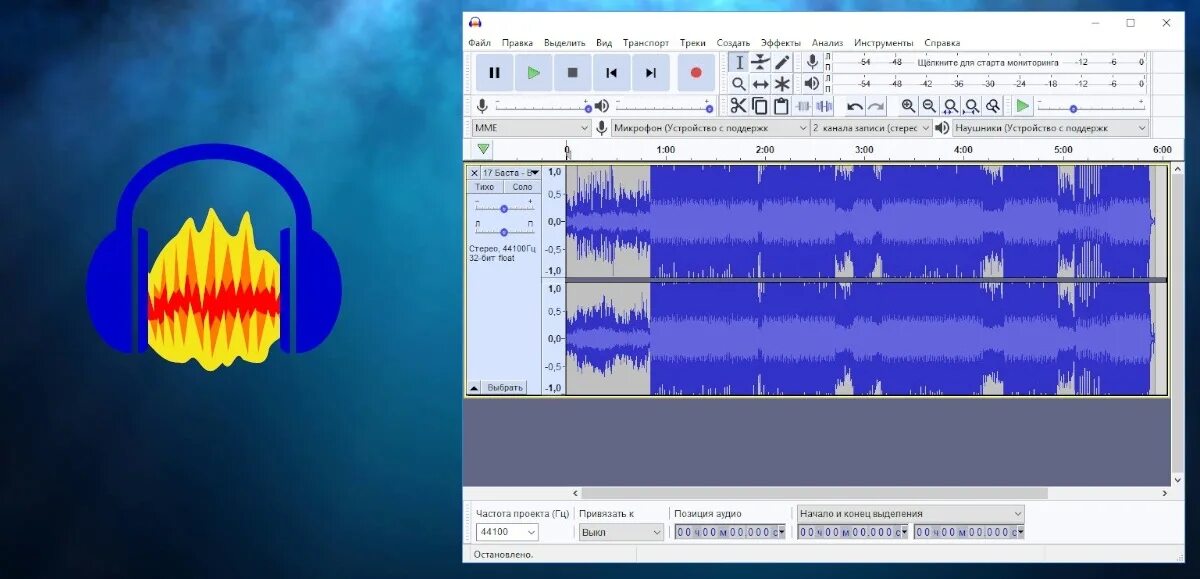1200x579 pixels.
Task: Close the track with the X button
Action: 474,173
